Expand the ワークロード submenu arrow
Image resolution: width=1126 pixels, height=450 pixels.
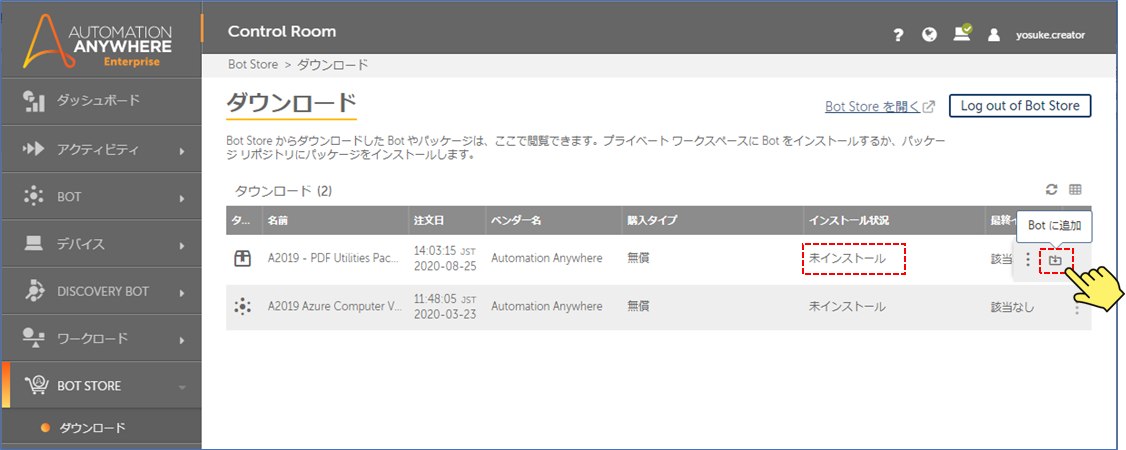(182, 339)
